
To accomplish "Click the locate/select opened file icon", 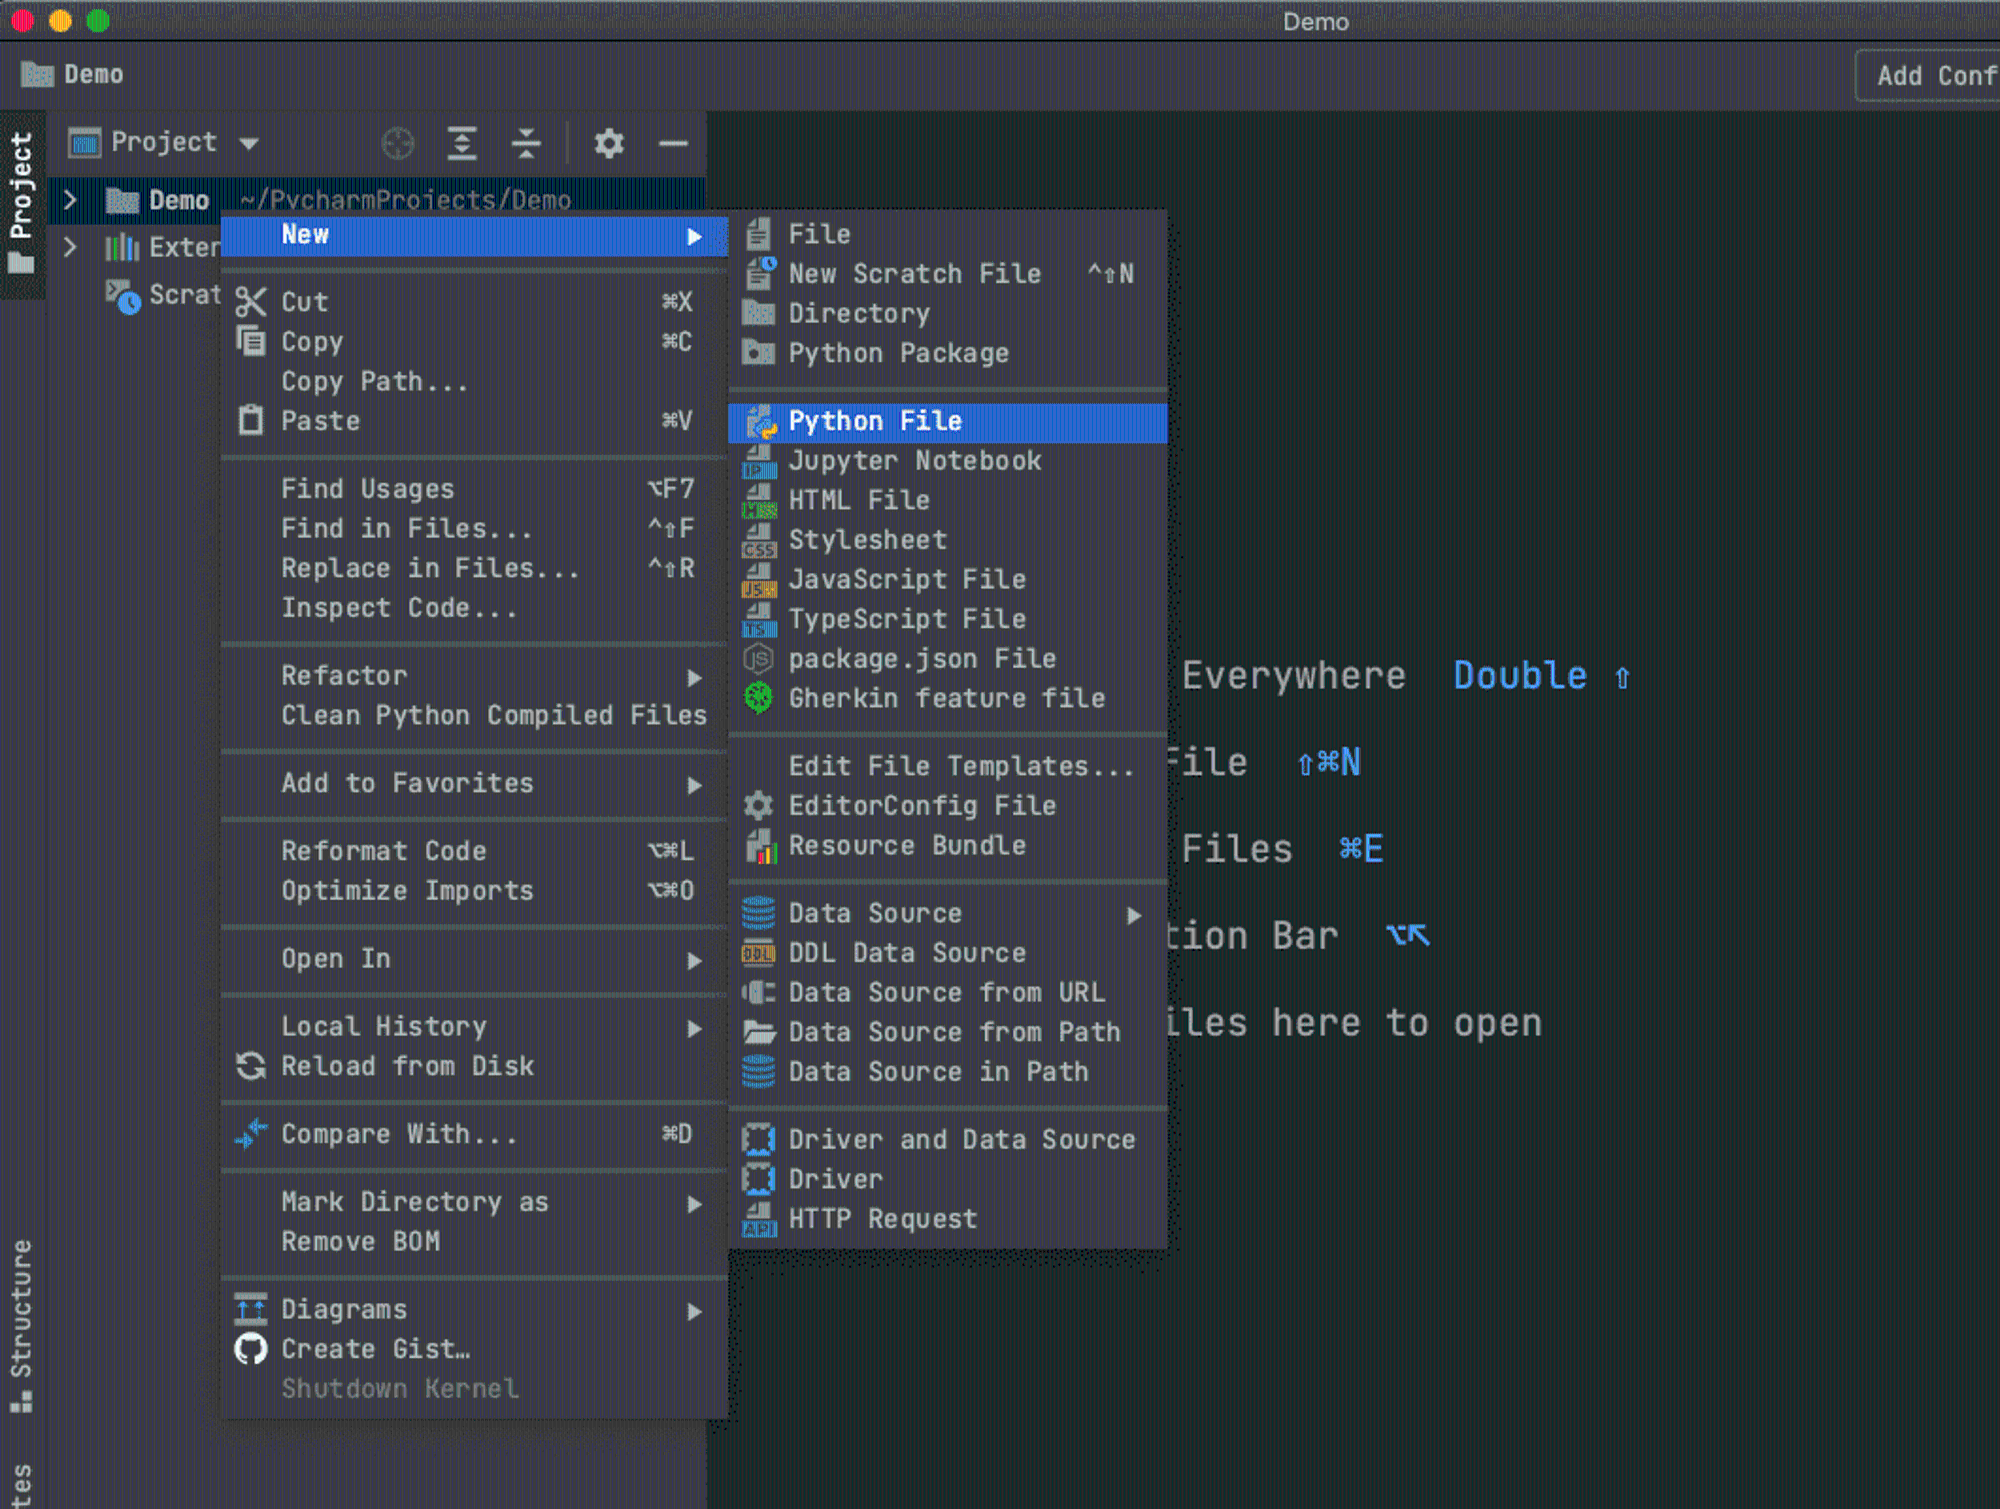I will click(398, 143).
